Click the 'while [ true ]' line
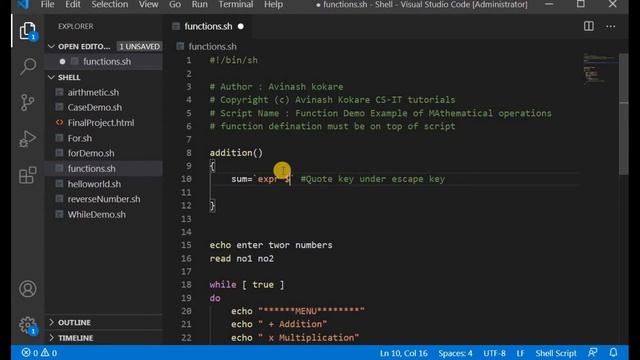The width and height of the screenshot is (640, 360). click(247, 284)
